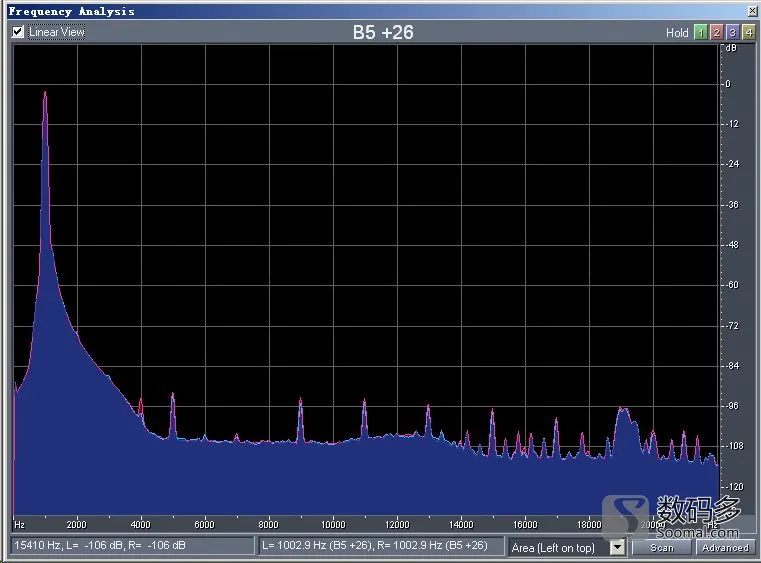This screenshot has width=761, height=563.
Task: Click Hold button 1 (green)
Action: coord(700,33)
